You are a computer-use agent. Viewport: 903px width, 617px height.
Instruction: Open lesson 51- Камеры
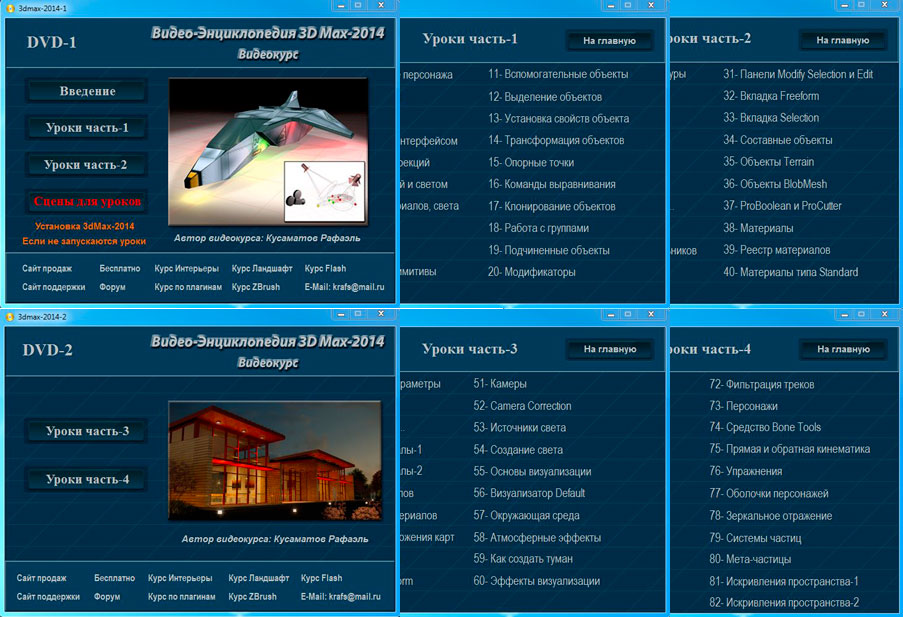point(500,384)
